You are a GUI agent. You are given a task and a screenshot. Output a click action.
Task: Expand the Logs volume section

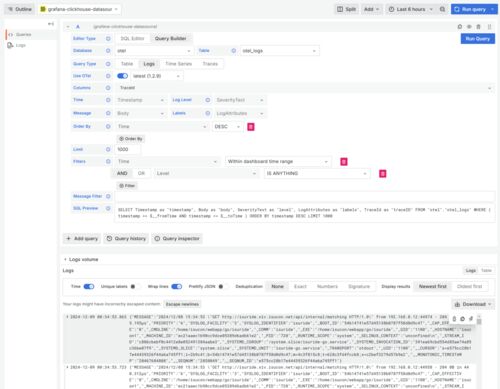coord(81,259)
